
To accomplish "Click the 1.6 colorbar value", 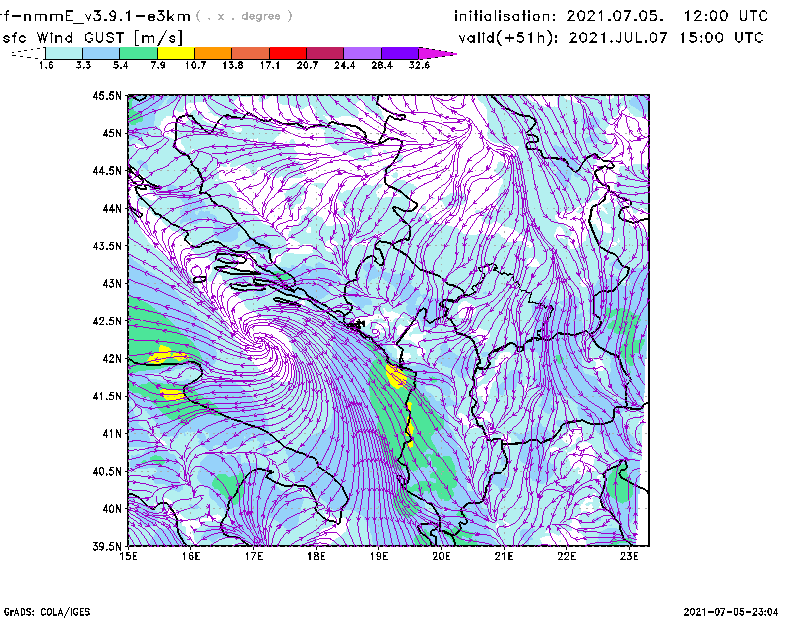I will click(46, 65).
